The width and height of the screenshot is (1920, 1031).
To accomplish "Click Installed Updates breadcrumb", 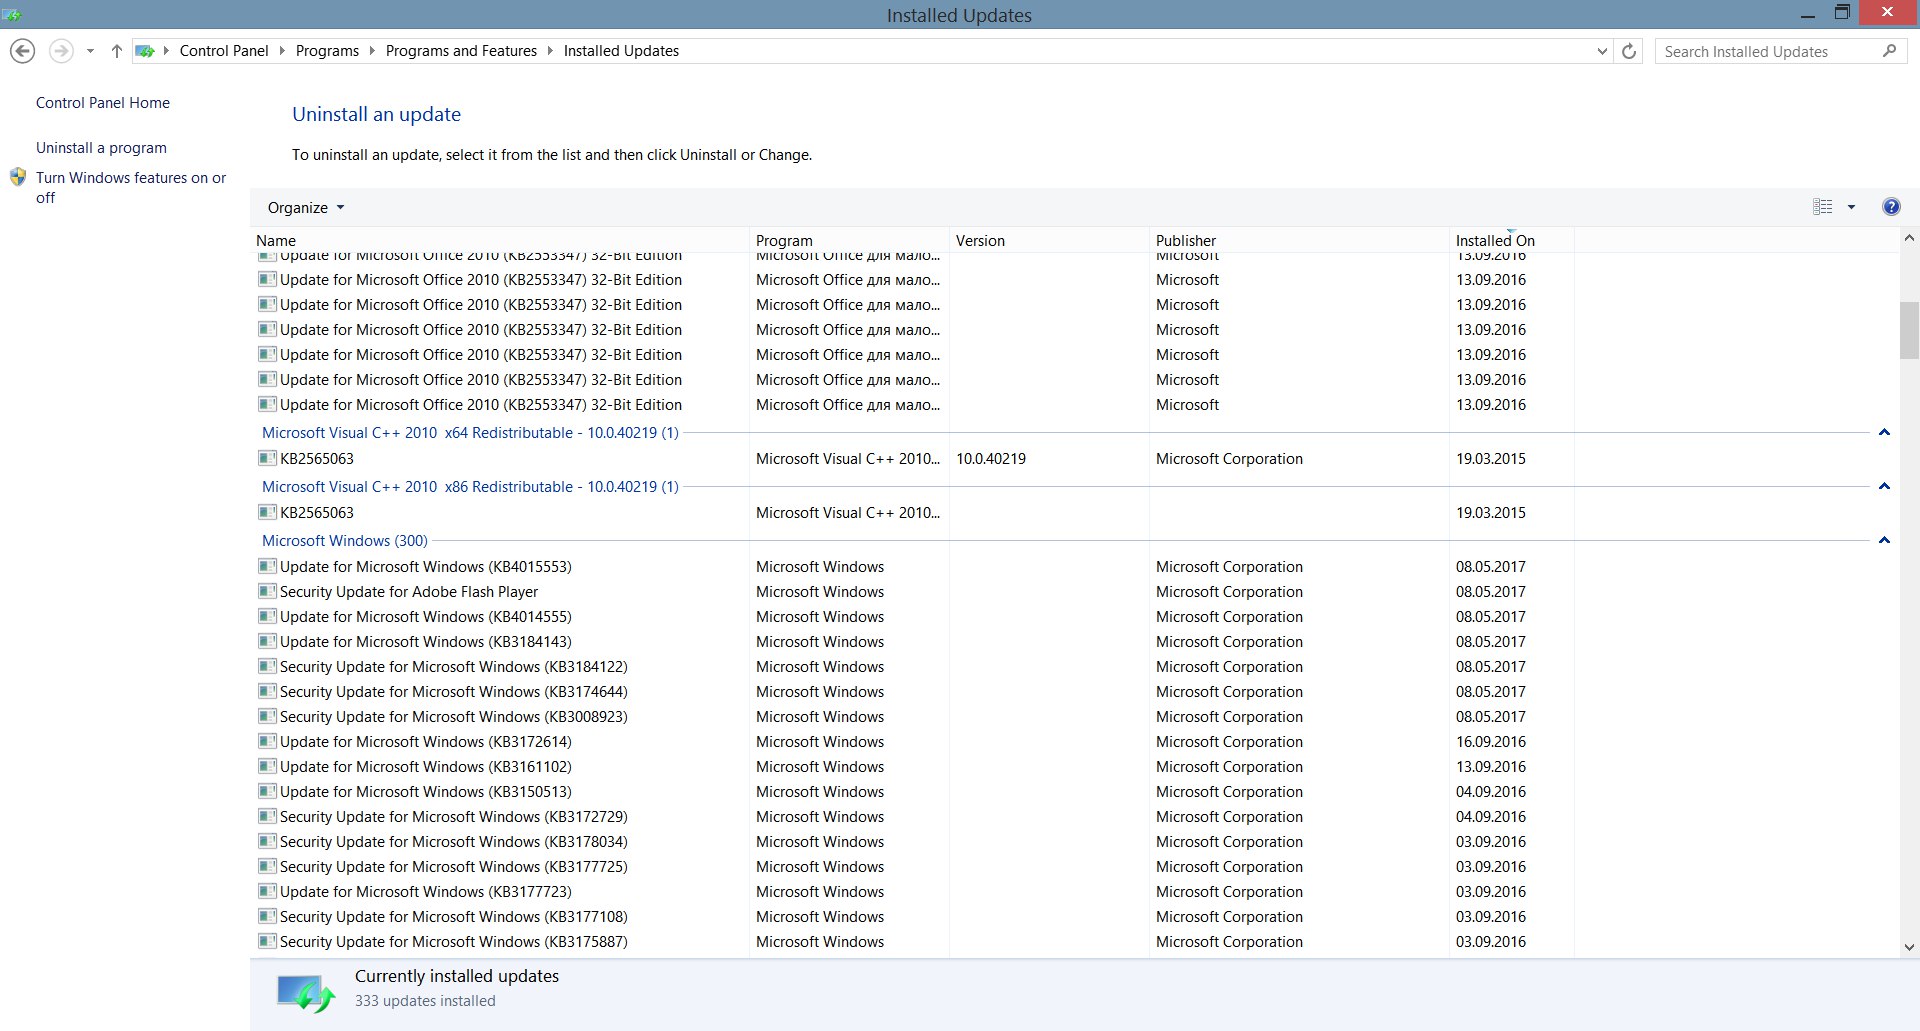I will [x=621, y=51].
